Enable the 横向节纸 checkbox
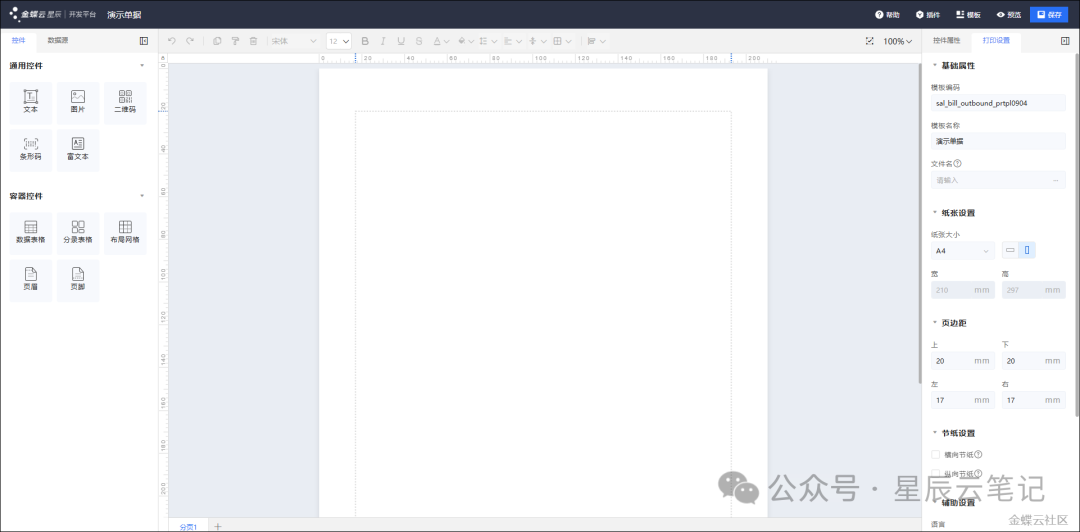 point(936,454)
